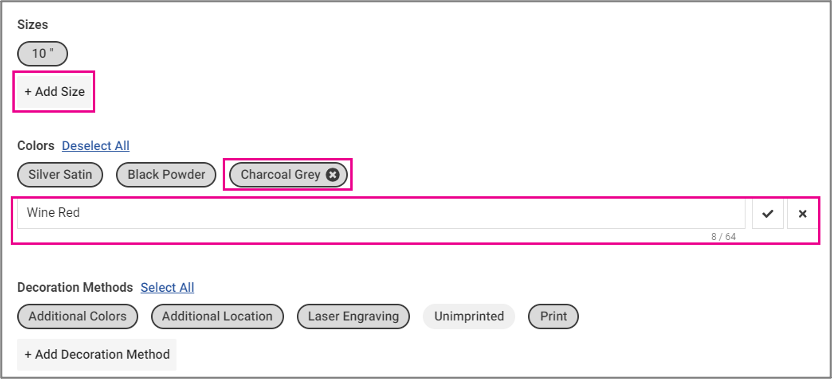
Task: Click the Deselect All colors link
Action: (x=96, y=146)
